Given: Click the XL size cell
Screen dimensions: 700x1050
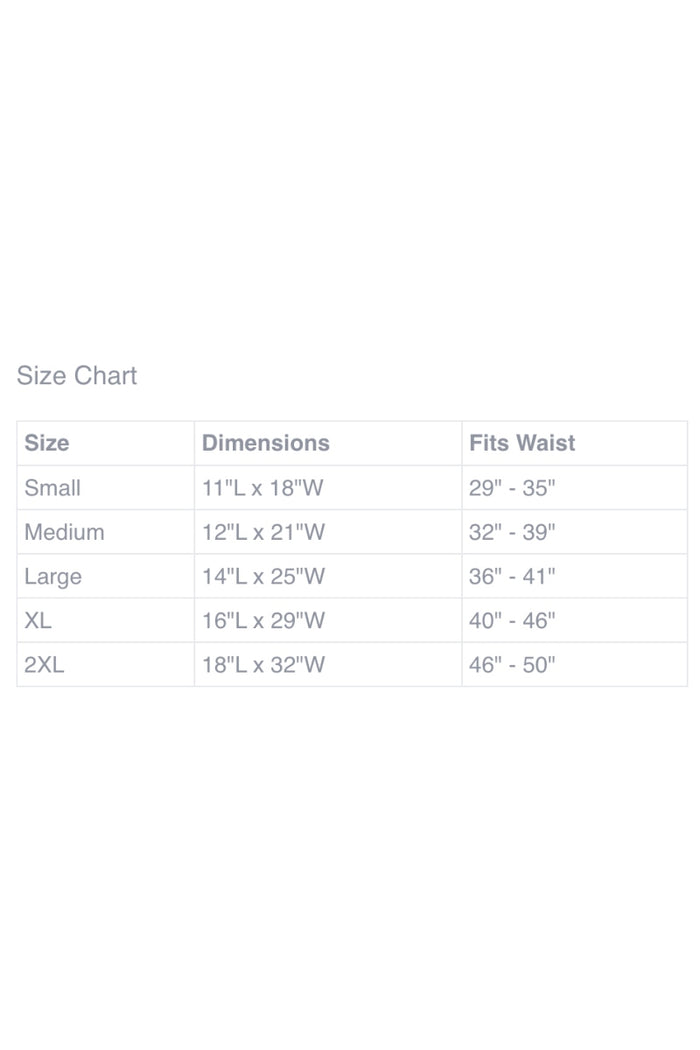Looking at the screenshot, I should (x=106, y=620).
